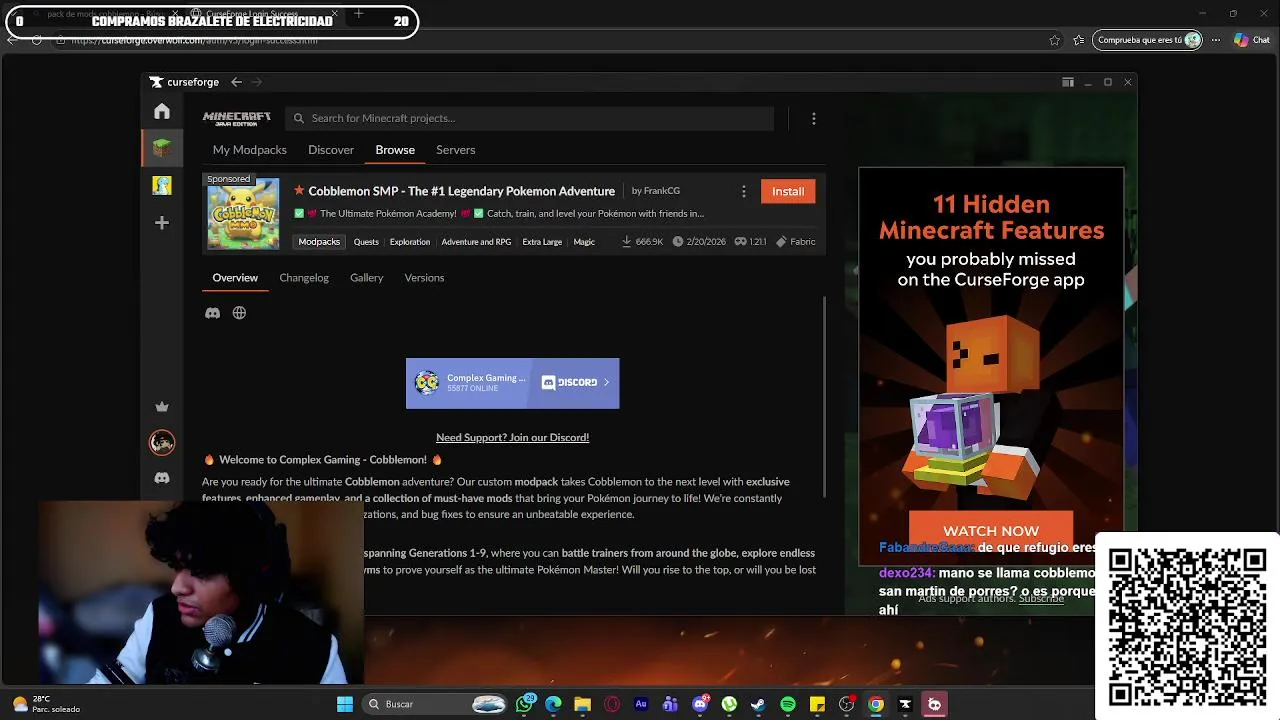Filter by the Extra Large tag
The image size is (1280, 720).
542,242
